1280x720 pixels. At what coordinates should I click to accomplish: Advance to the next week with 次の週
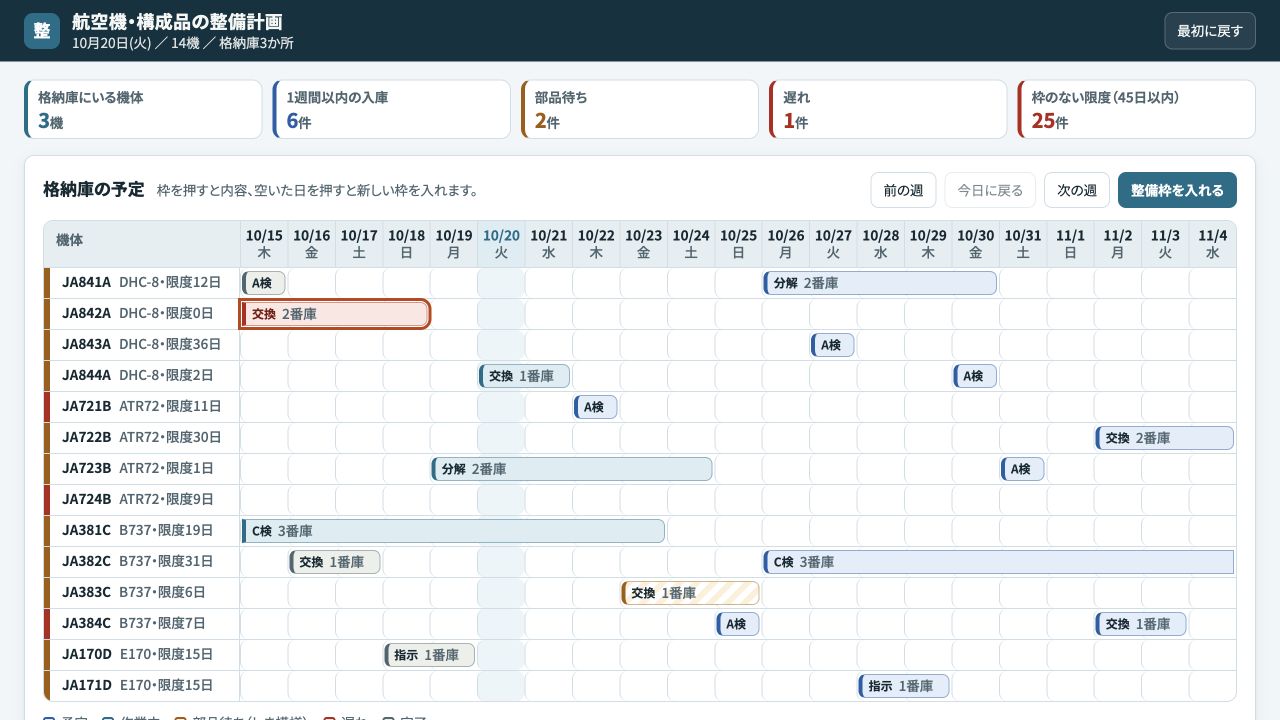point(1077,190)
